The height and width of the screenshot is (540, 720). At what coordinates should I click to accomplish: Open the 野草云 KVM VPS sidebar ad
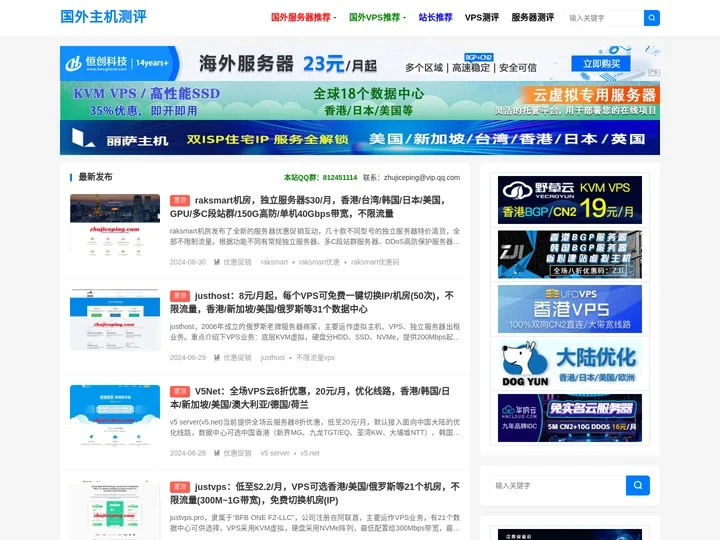point(570,200)
